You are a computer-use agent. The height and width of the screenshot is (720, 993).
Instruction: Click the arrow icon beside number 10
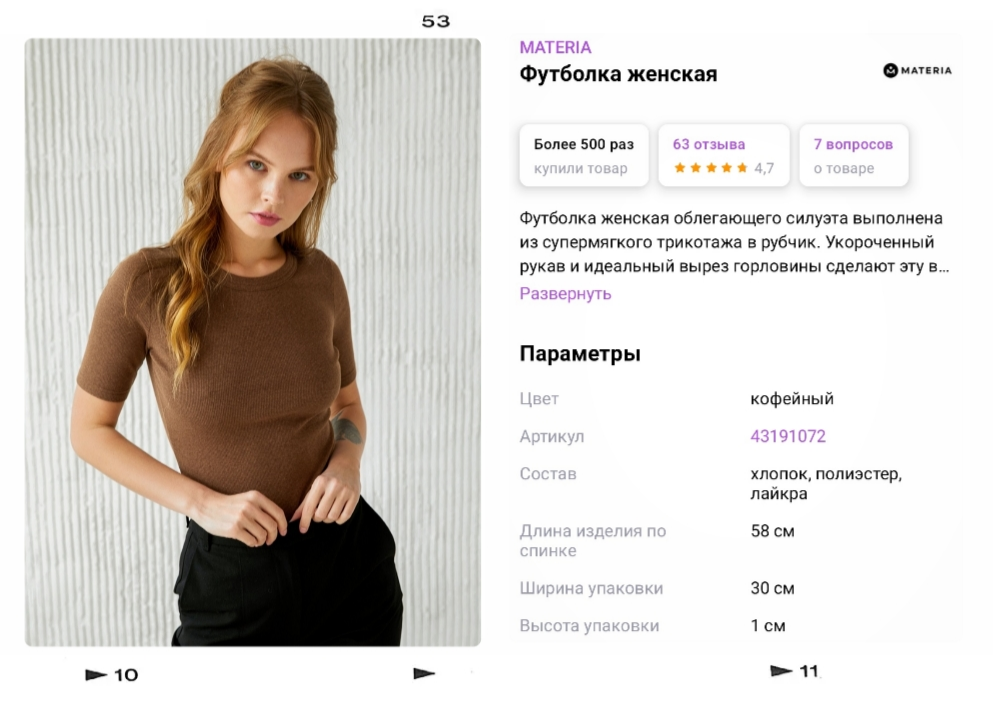tap(96, 675)
